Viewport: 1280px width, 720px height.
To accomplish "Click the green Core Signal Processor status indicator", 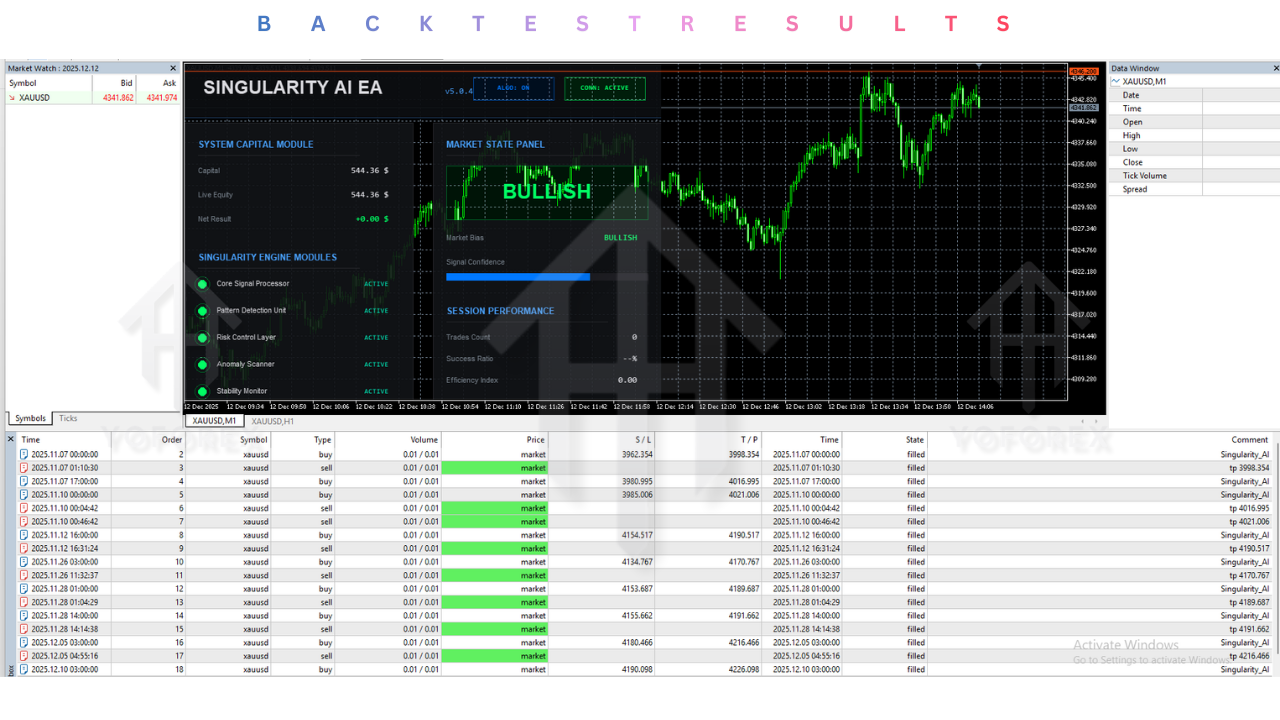I will click(202, 284).
